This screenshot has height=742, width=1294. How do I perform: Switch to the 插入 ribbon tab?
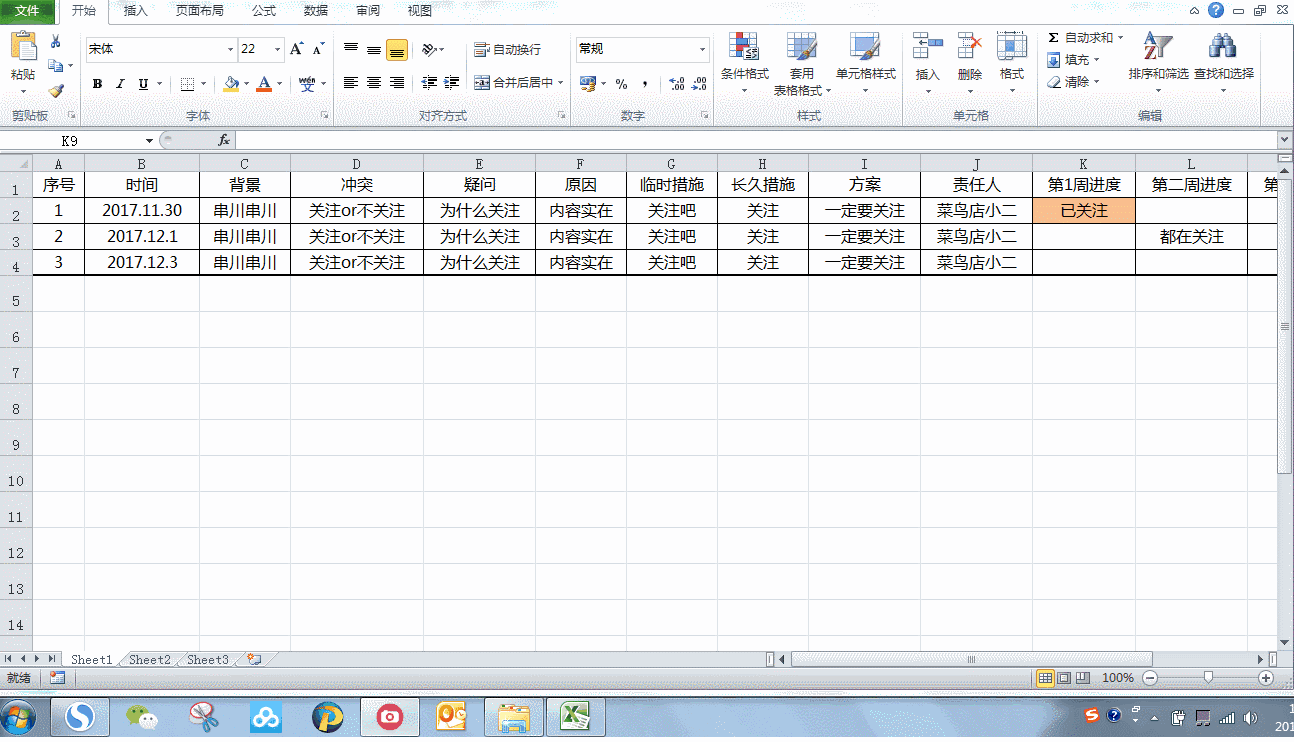click(135, 11)
